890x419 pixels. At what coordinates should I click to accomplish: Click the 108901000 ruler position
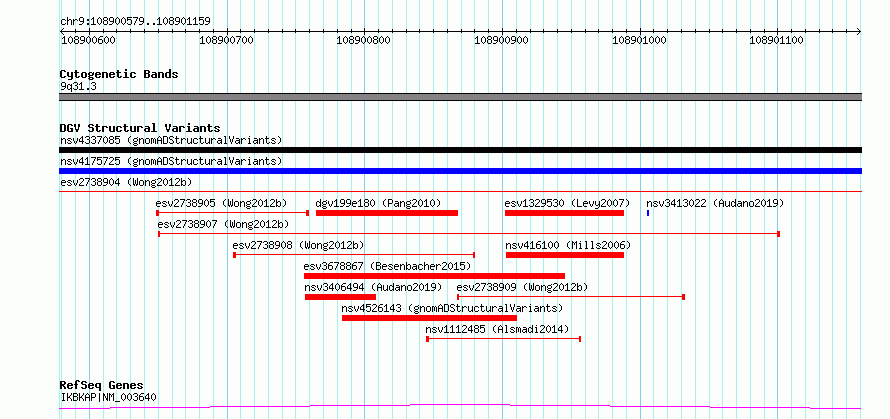640,40
